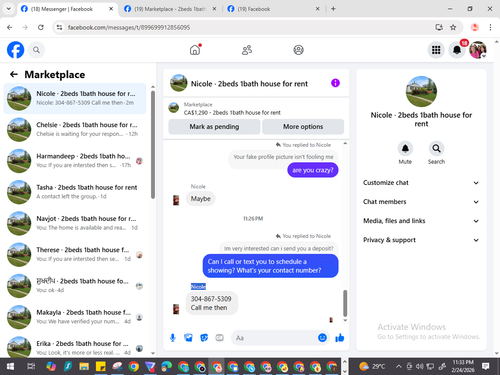Open Erika conversation
The image size is (500, 375).
pyautogui.click(x=75, y=347)
